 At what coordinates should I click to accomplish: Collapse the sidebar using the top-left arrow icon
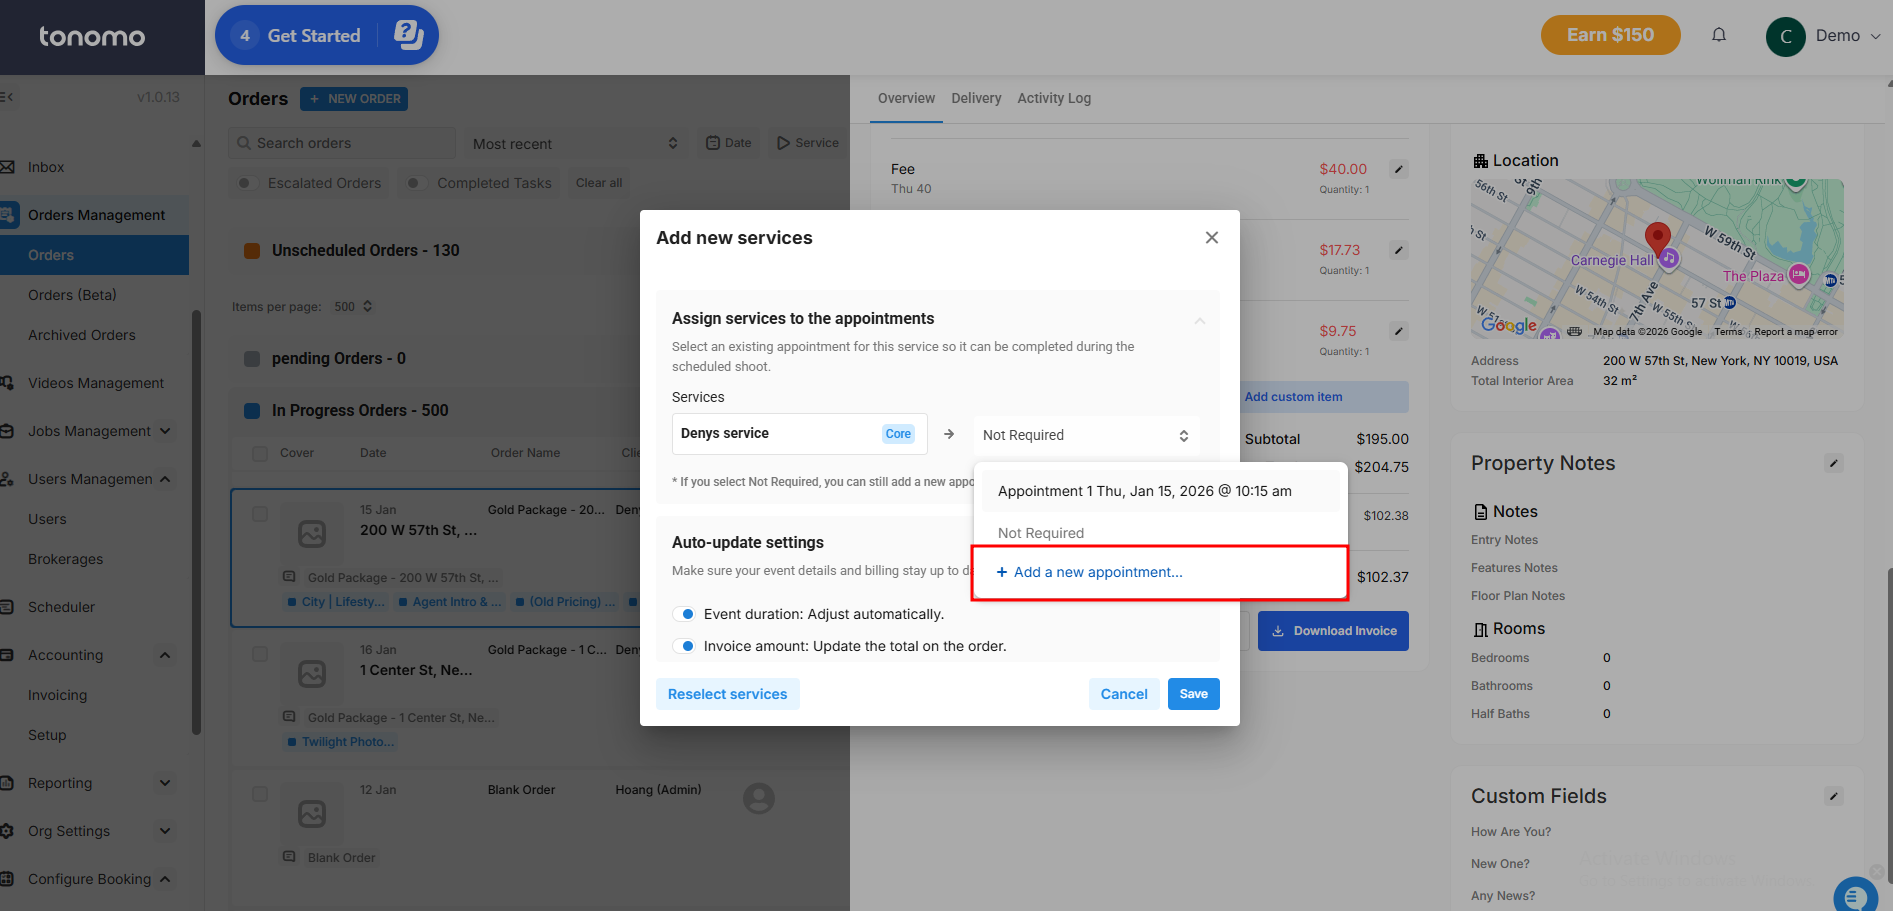tap(7, 97)
